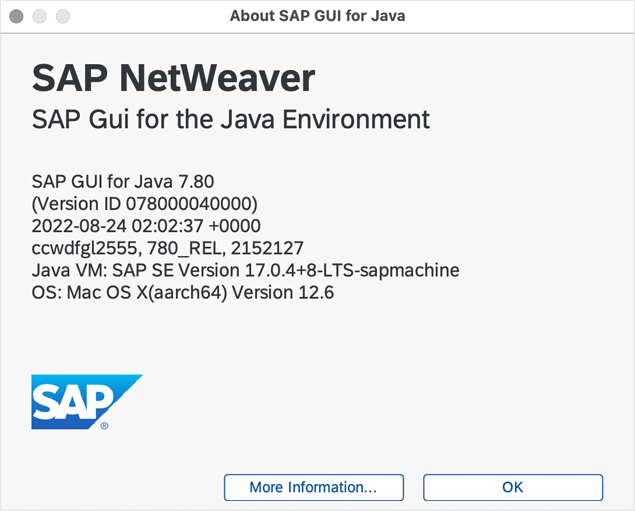Viewport: 635px width, 511px height.
Task: Click the Java VM version line
Action: point(245,270)
